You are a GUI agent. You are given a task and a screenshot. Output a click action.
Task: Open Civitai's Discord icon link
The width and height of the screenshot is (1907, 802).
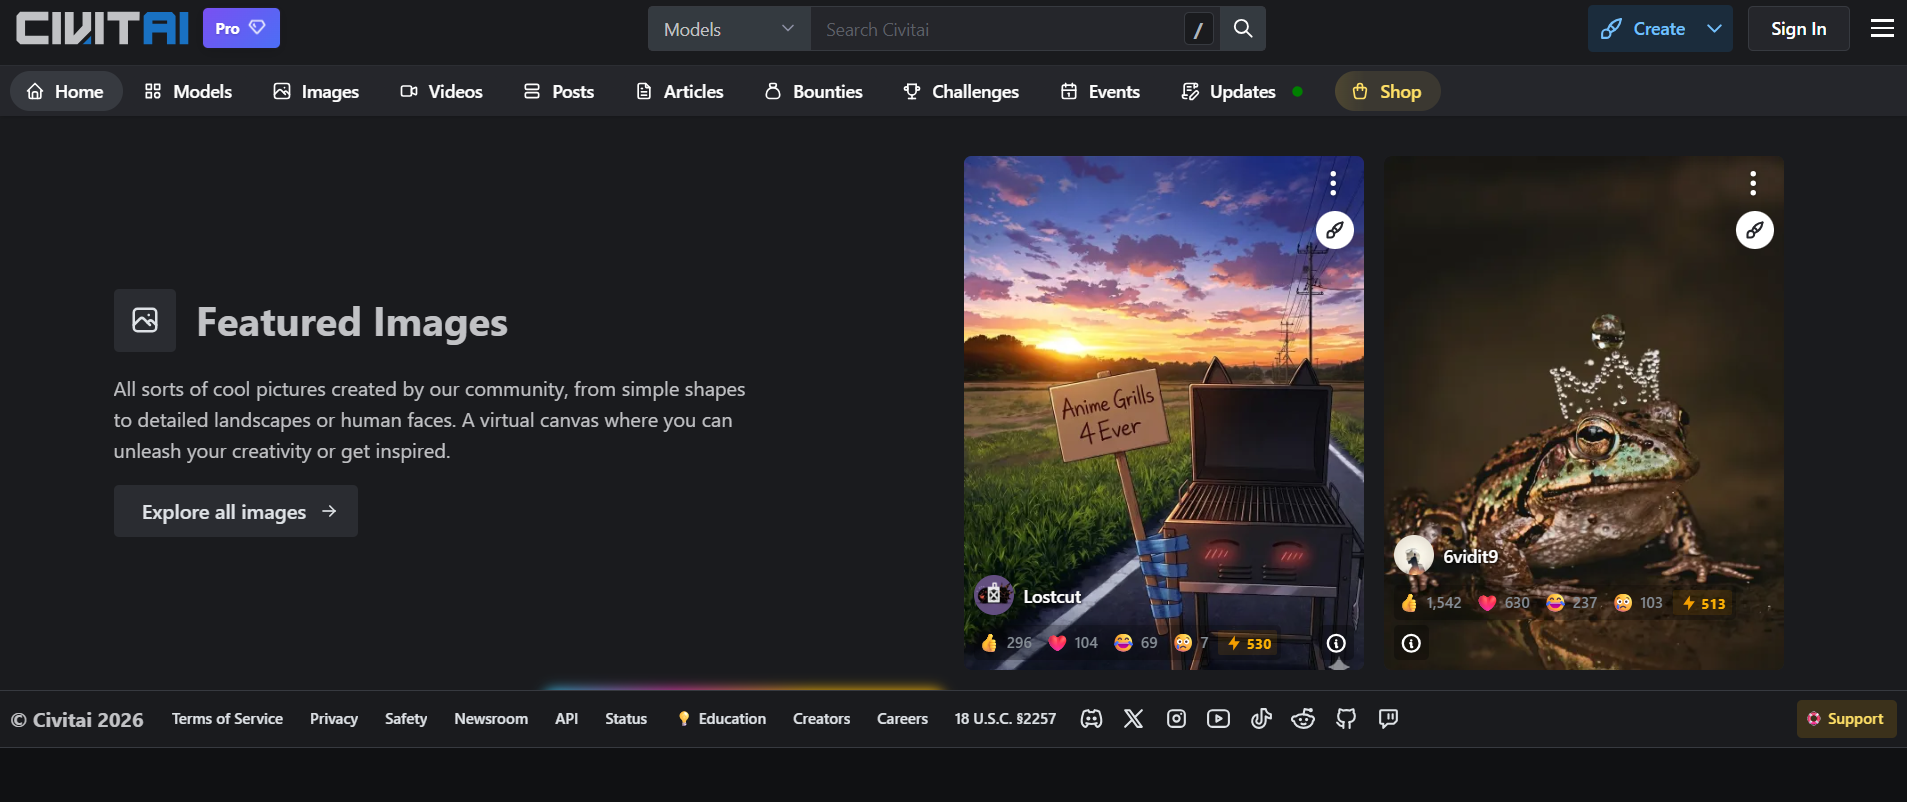pyautogui.click(x=1091, y=719)
